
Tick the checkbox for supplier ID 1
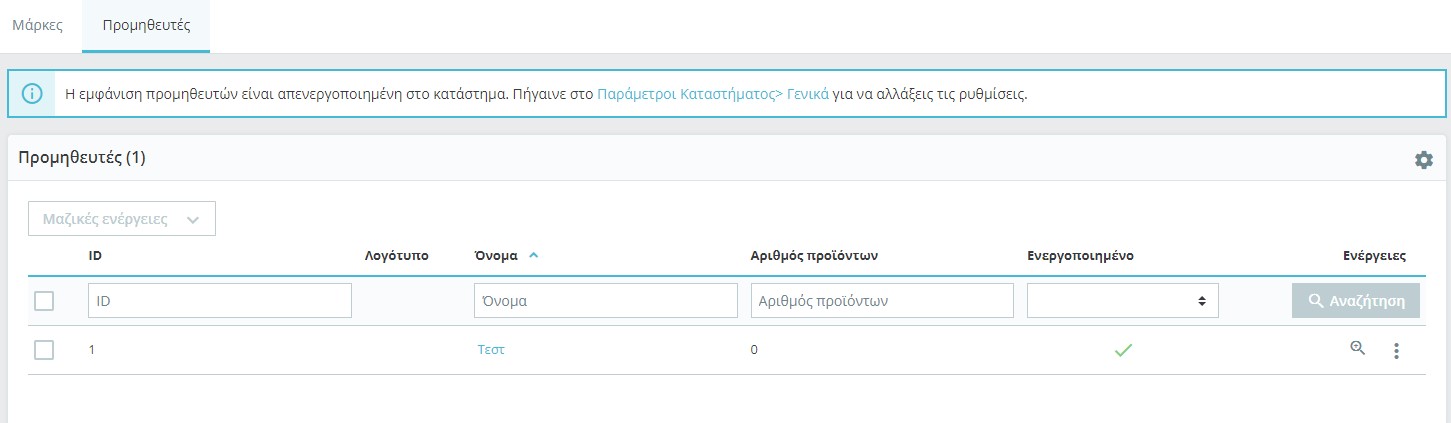pos(44,350)
